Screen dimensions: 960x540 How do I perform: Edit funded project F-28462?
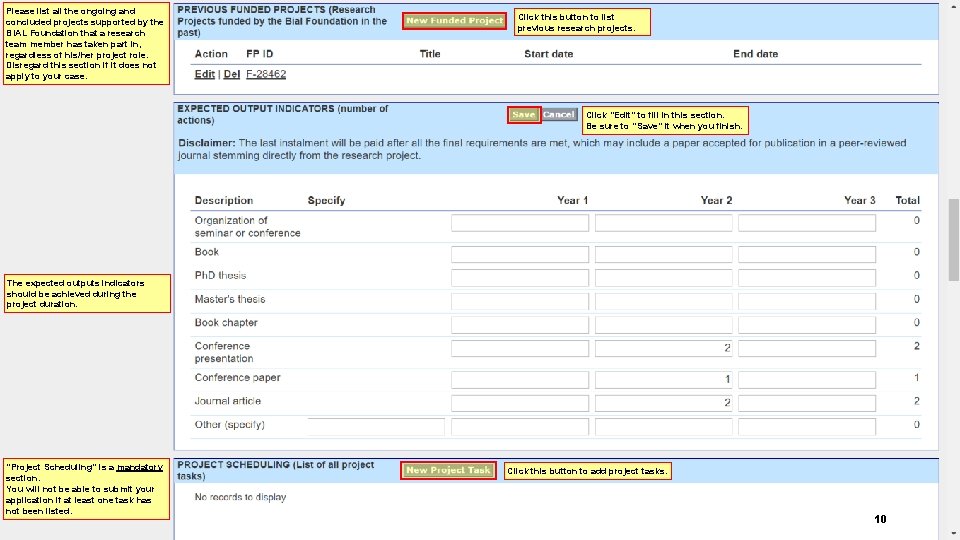click(x=204, y=74)
